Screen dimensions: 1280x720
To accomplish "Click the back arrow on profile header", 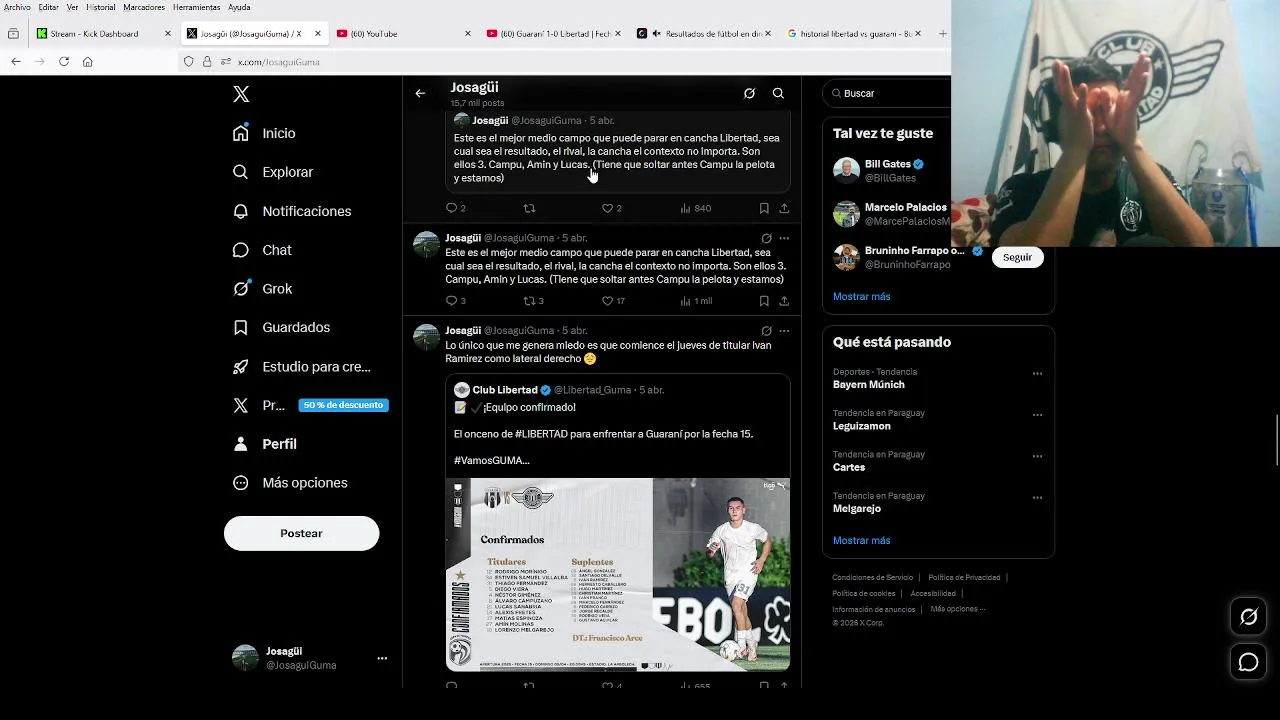I will click(x=420, y=93).
